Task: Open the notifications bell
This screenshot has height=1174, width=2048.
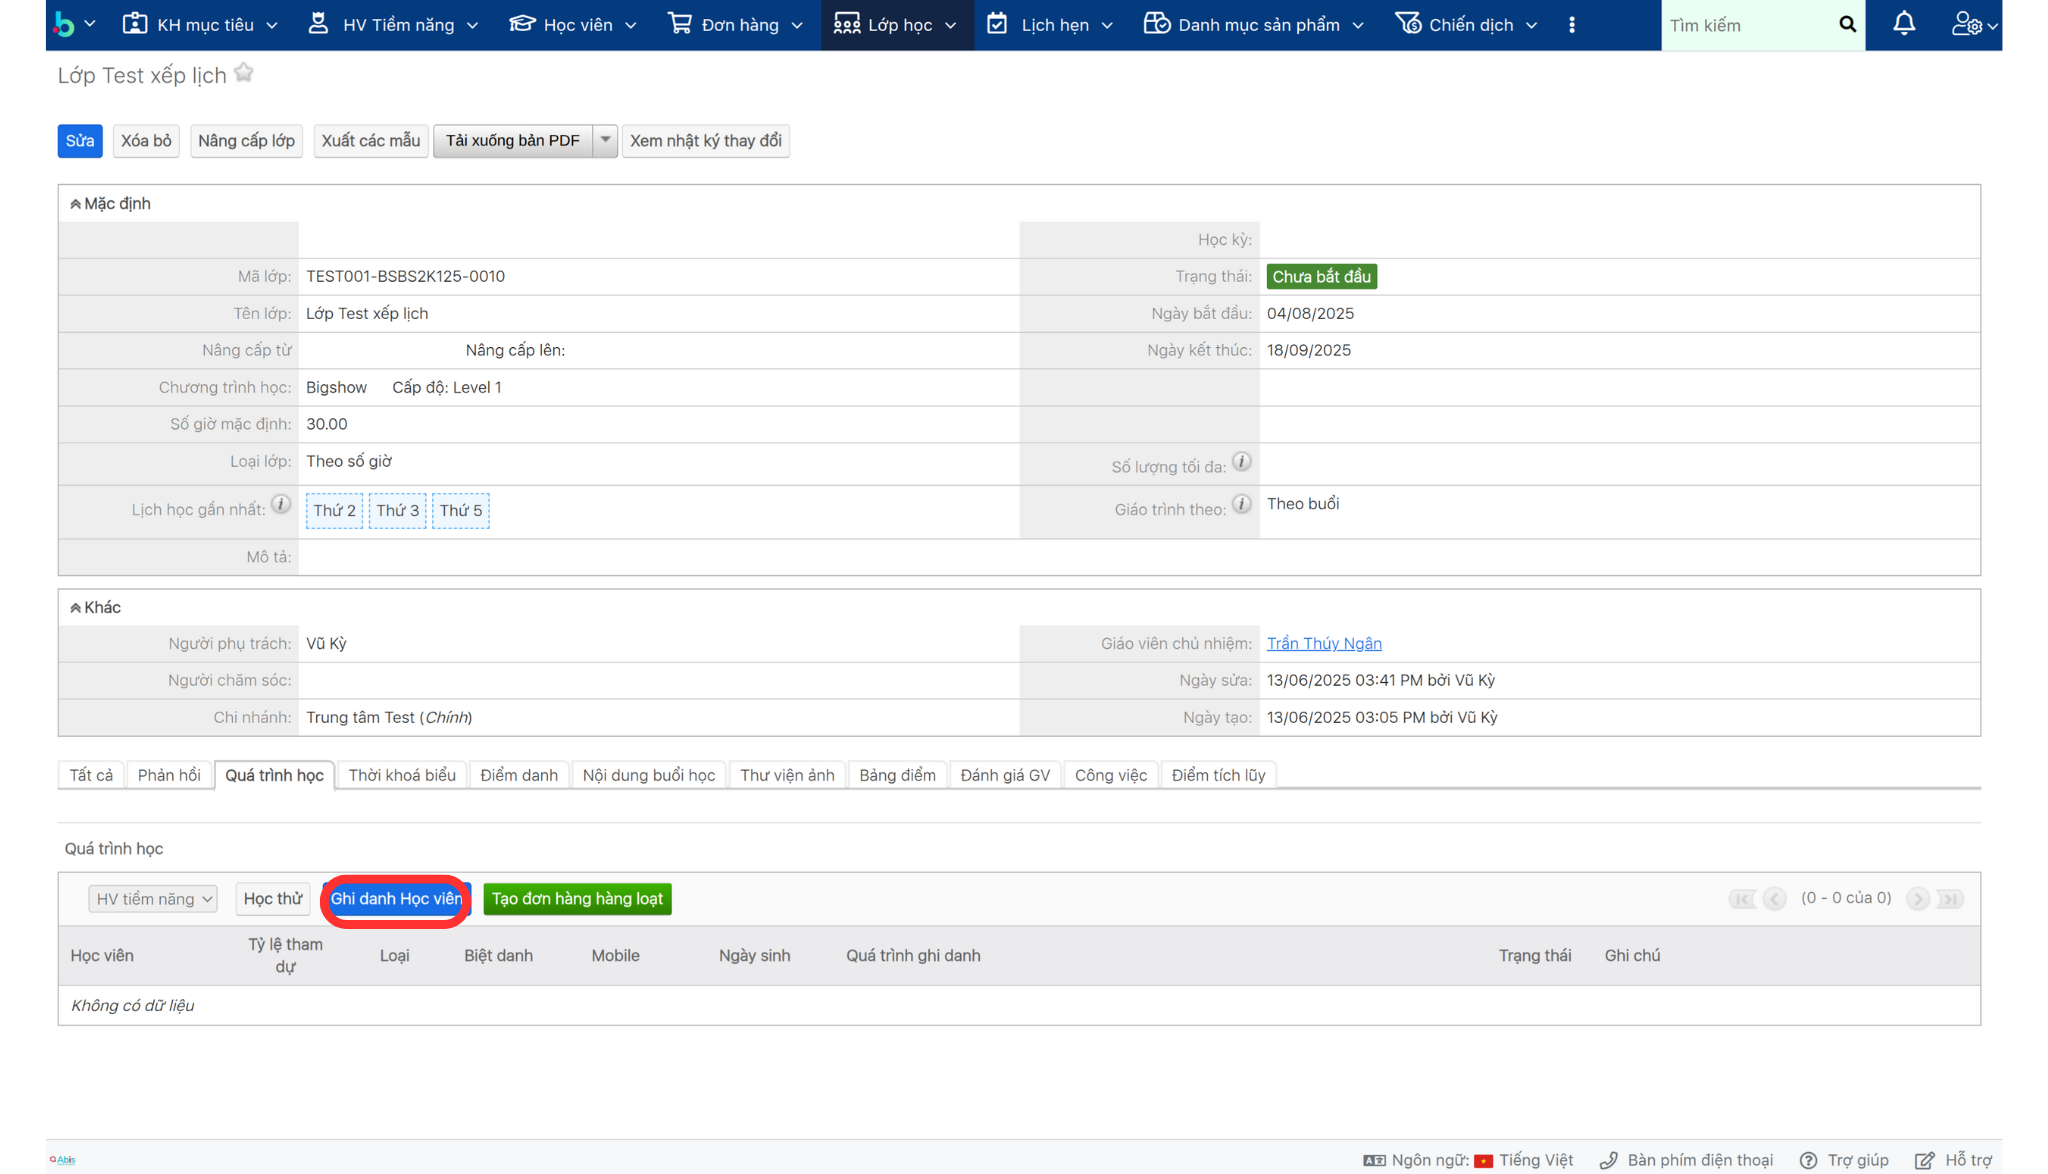Action: coord(1904,24)
